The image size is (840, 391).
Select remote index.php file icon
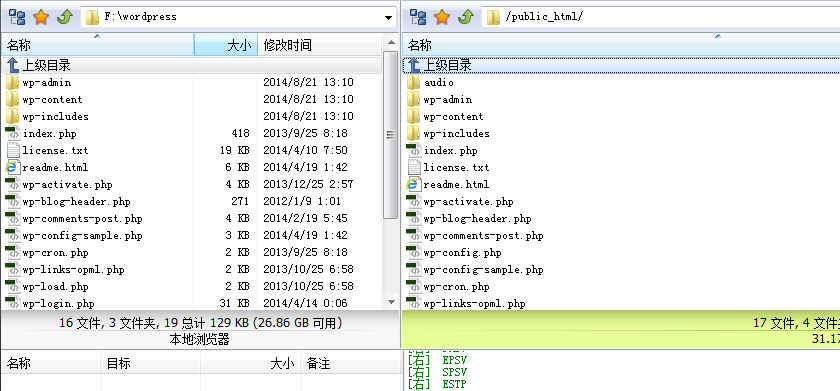pos(414,151)
